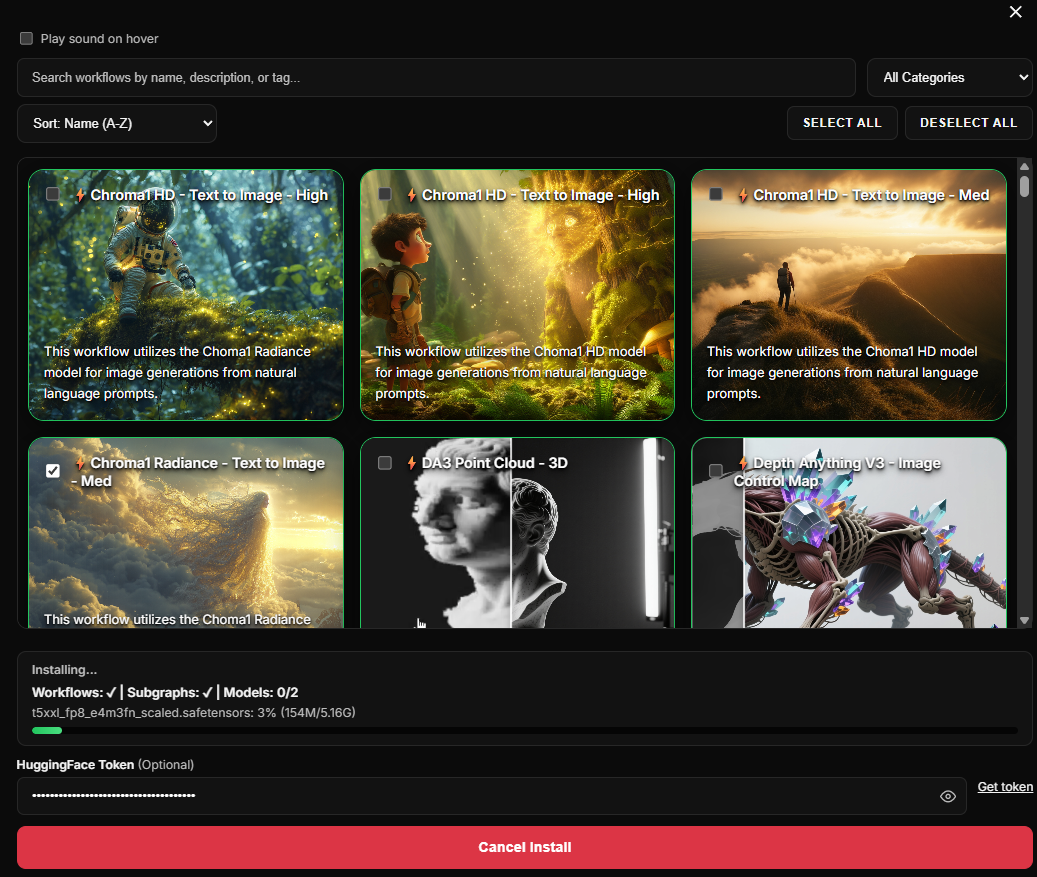Close the workflow installer dialog with X
Screen dimensions: 1037x877
[x=1016, y=12]
